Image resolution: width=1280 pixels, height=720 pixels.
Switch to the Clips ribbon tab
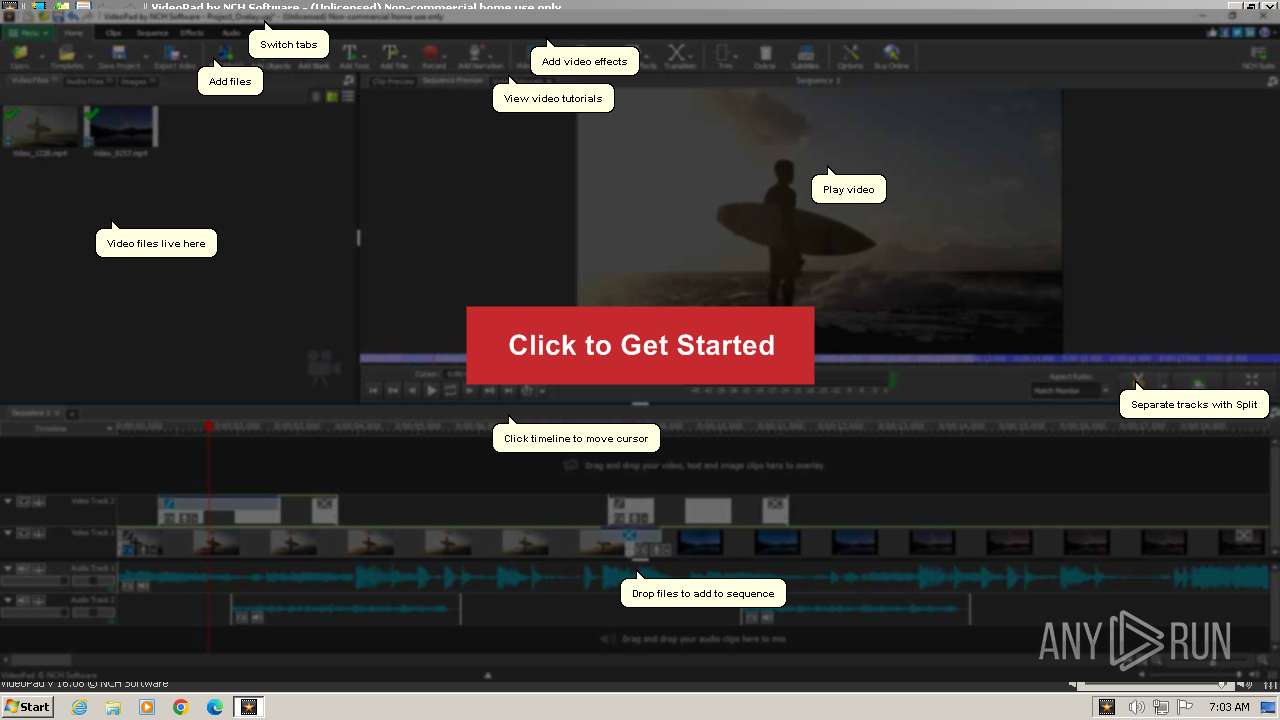pos(114,33)
